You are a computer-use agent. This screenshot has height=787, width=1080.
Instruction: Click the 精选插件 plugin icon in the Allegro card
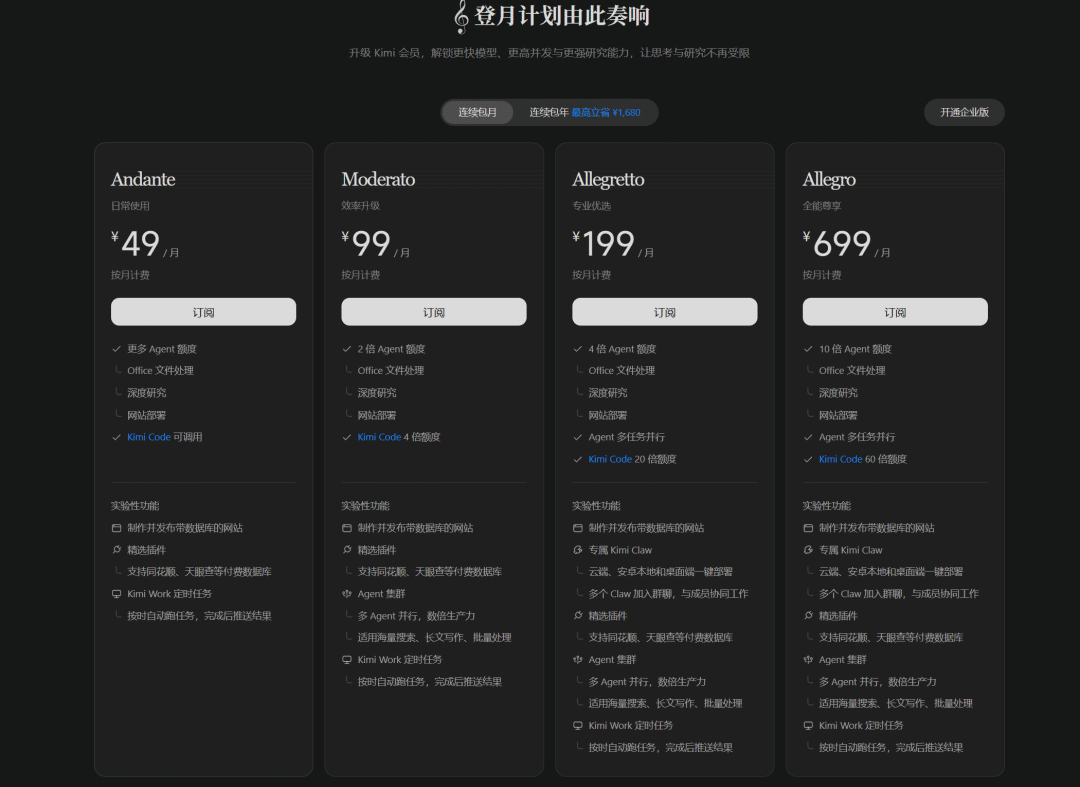(x=808, y=616)
